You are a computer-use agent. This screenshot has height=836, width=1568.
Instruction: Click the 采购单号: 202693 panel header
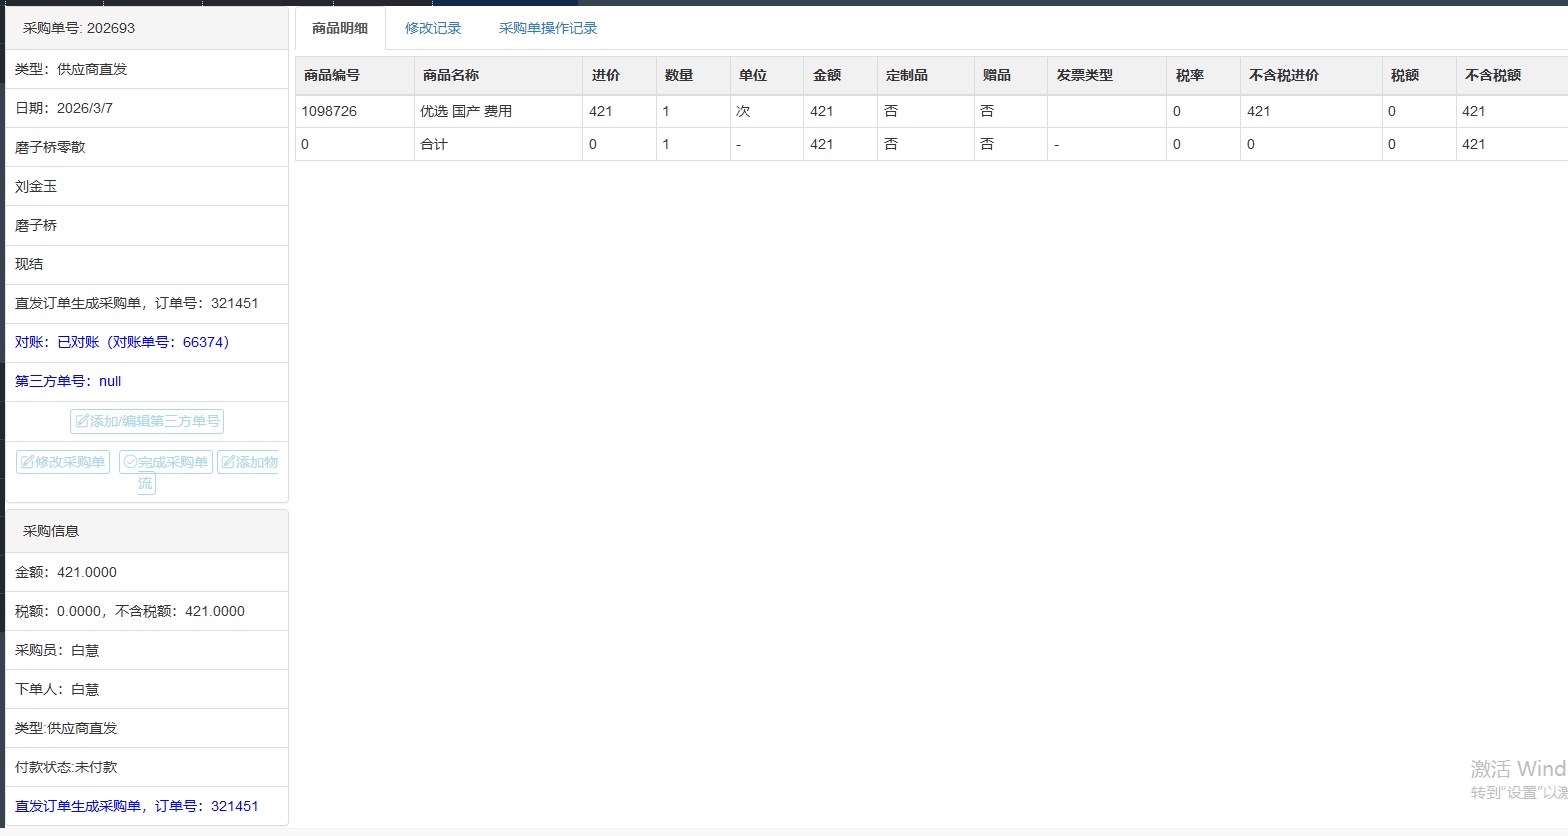(79, 28)
